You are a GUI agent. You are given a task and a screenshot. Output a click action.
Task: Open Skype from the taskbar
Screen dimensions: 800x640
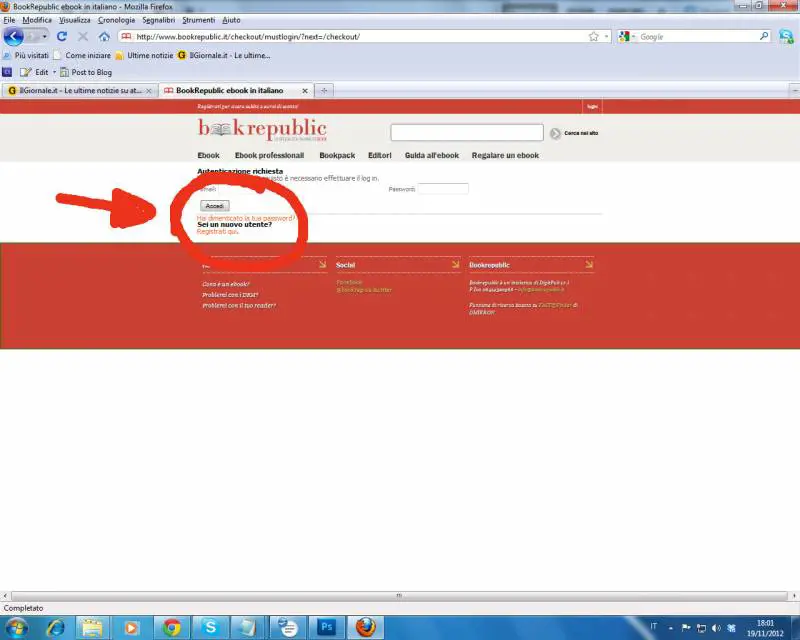[210, 628]
